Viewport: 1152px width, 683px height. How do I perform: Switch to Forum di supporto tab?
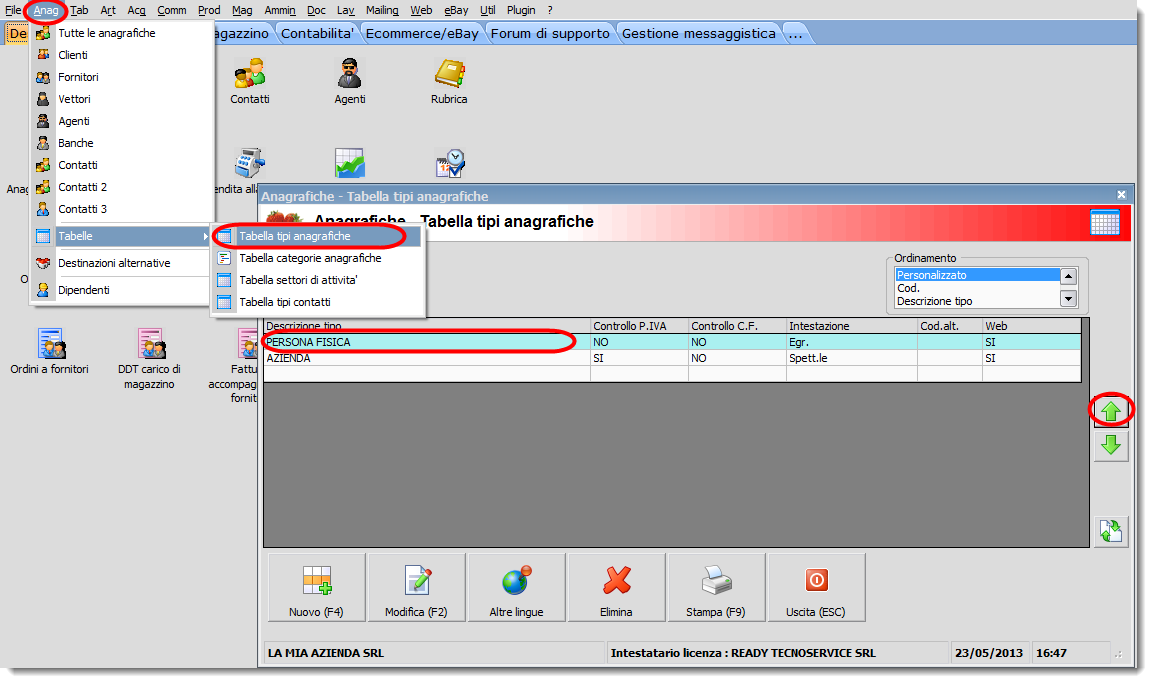pyautogui.click(x=550, y=34)
